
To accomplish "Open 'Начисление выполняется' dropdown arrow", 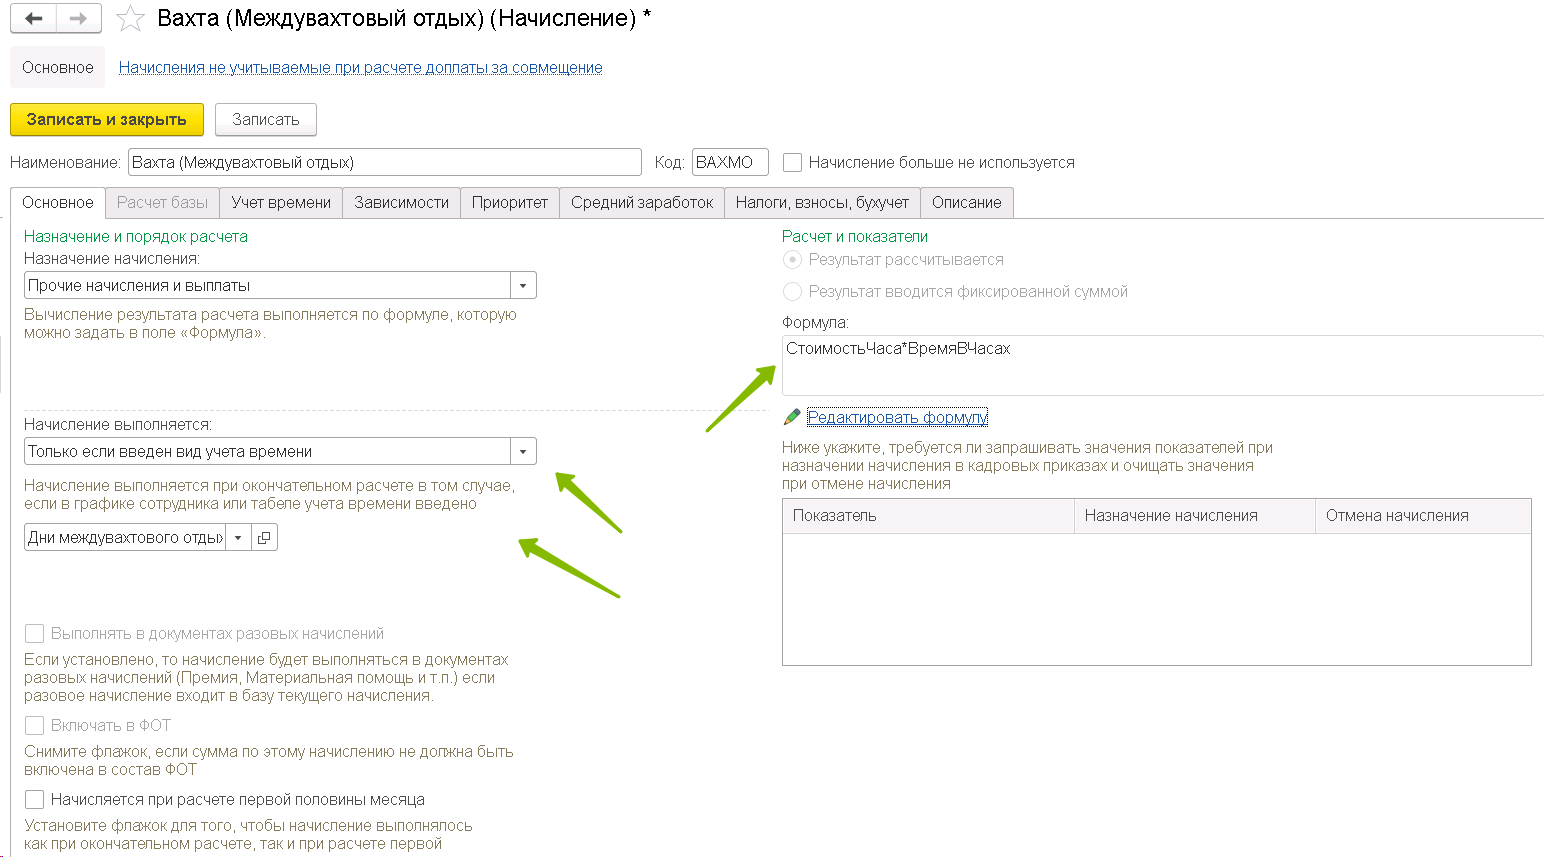I will click(x=523, y=452).
